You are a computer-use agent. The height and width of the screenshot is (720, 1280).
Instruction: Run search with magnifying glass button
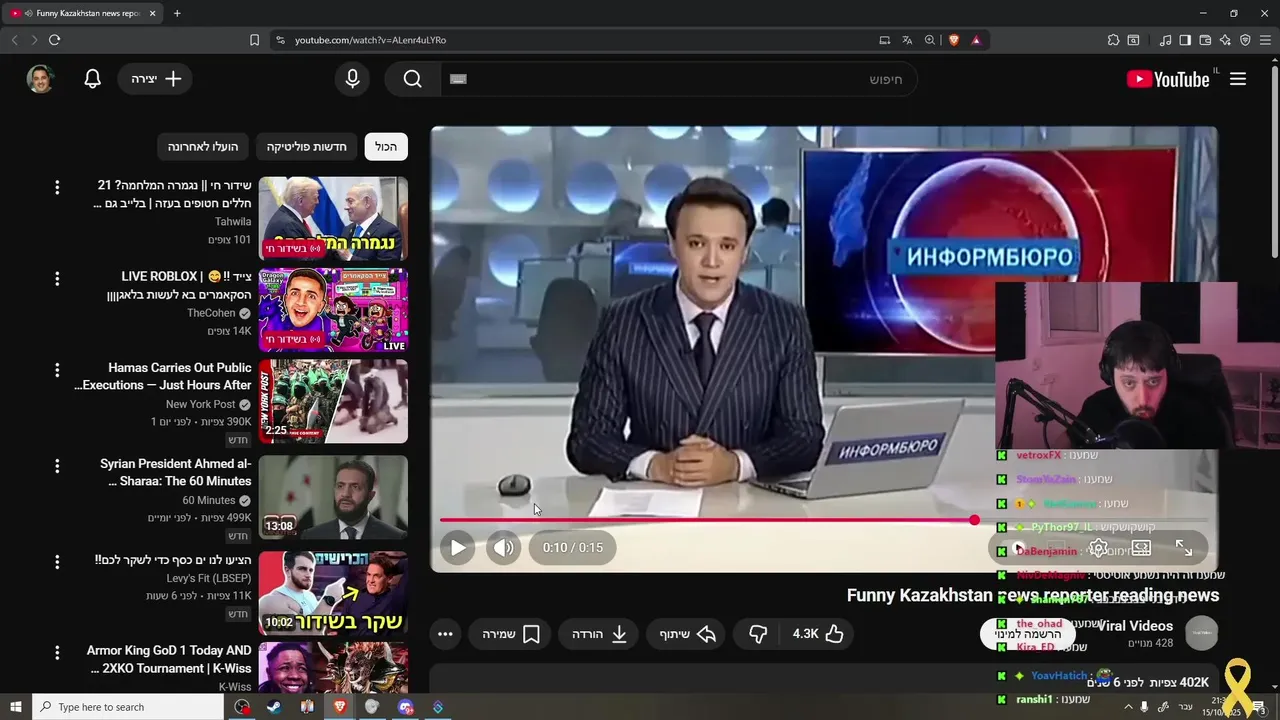tap(412, 79)
